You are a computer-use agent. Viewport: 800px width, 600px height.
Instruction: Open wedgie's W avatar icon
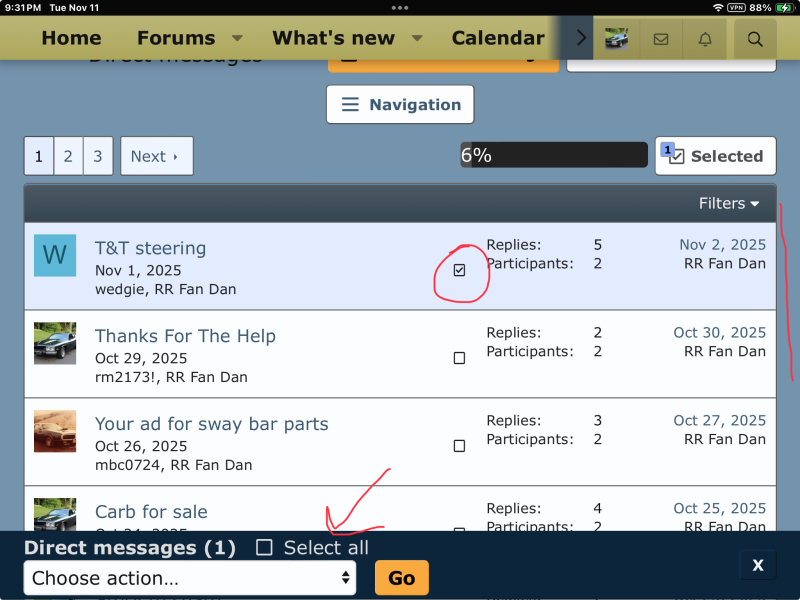[55, 255]
